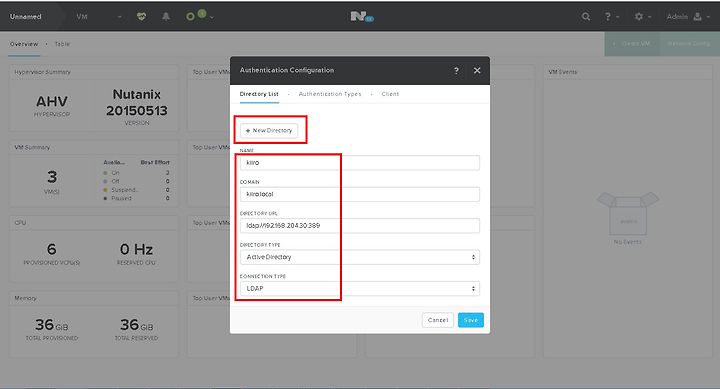Click the Nutanix logo in header
The height and width of the screenshot is (389, 720).
coord(362,17)
